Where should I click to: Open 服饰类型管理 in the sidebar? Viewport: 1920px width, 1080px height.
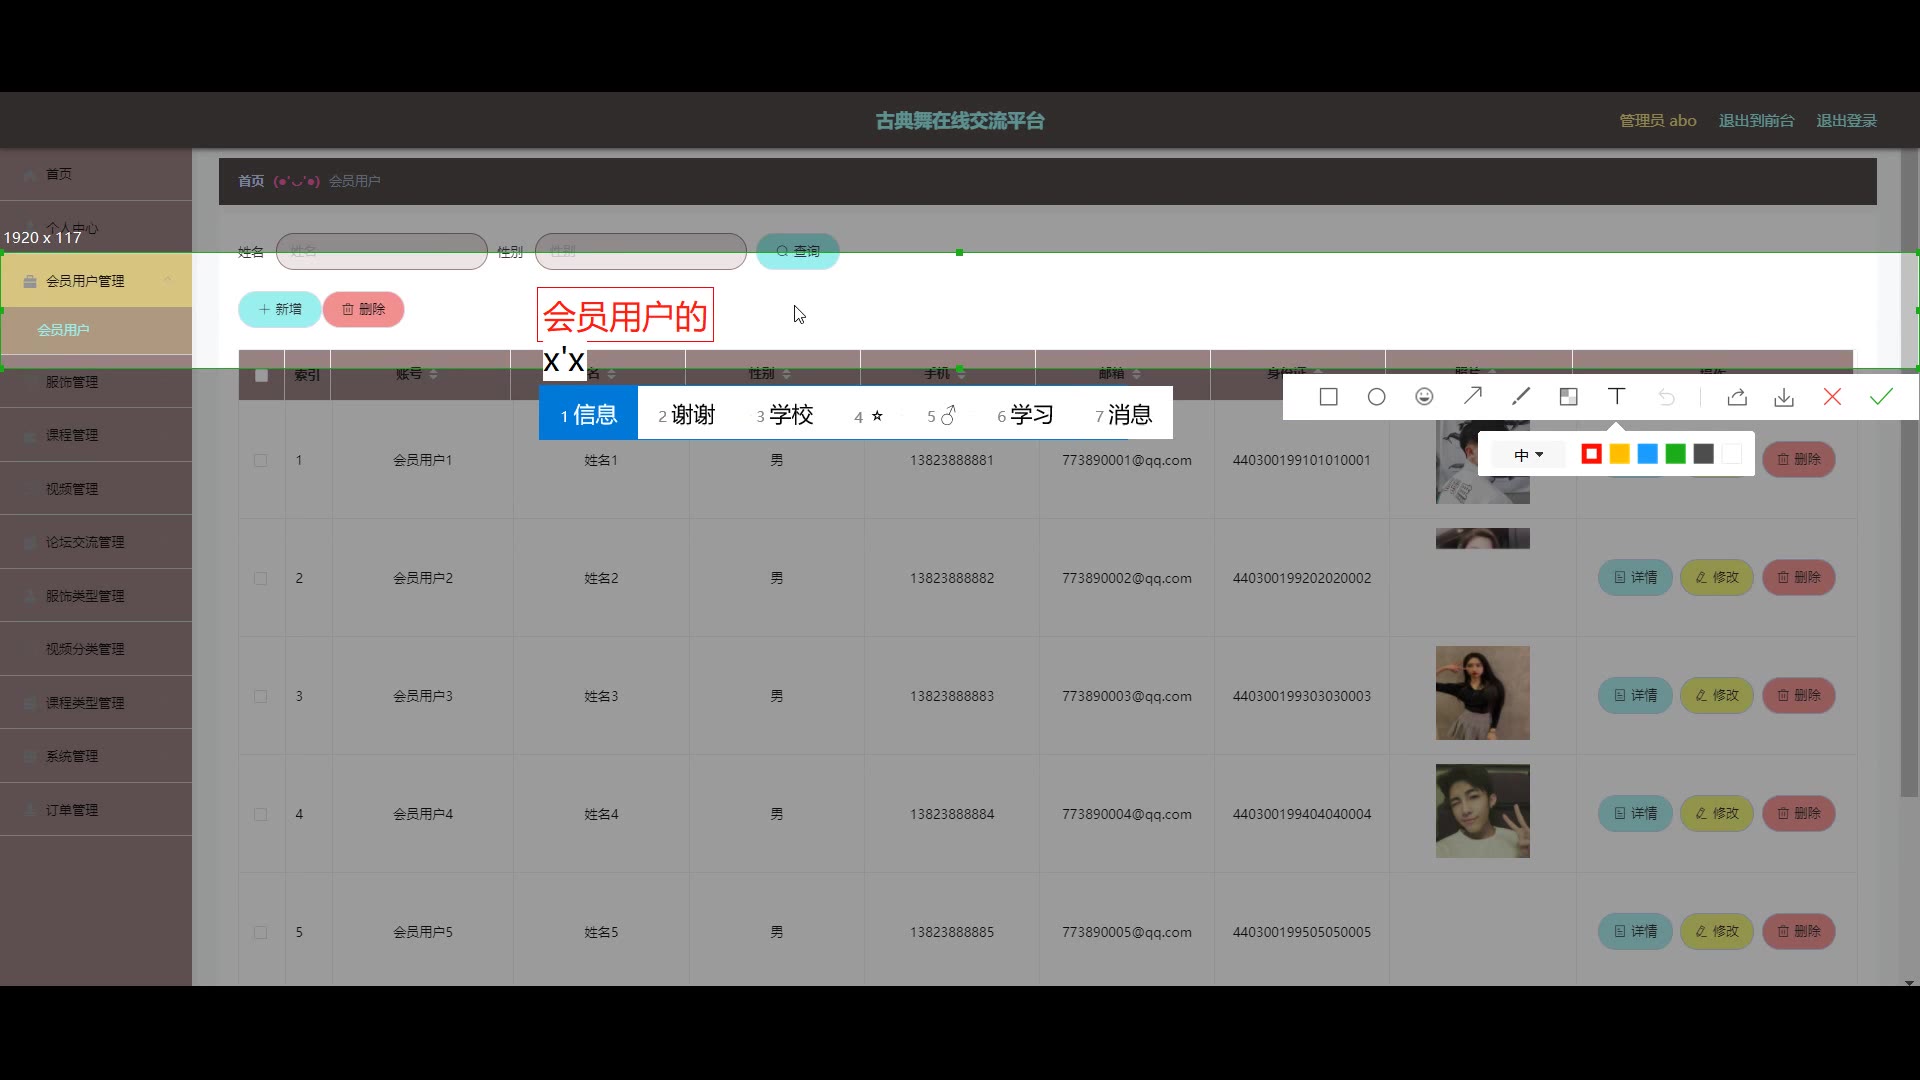96,596
